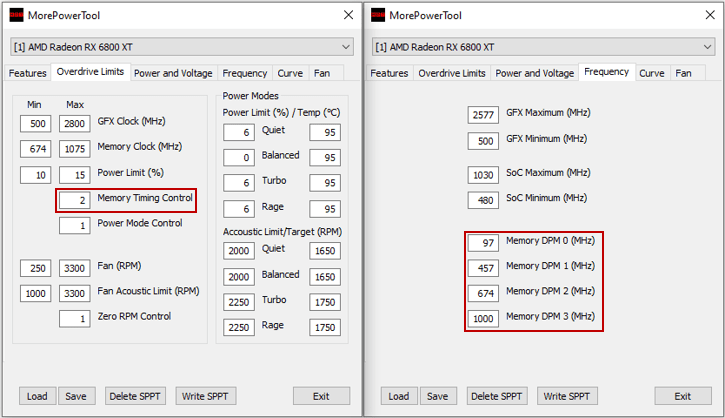Open Frequency tab in left window

coord(245,73)
